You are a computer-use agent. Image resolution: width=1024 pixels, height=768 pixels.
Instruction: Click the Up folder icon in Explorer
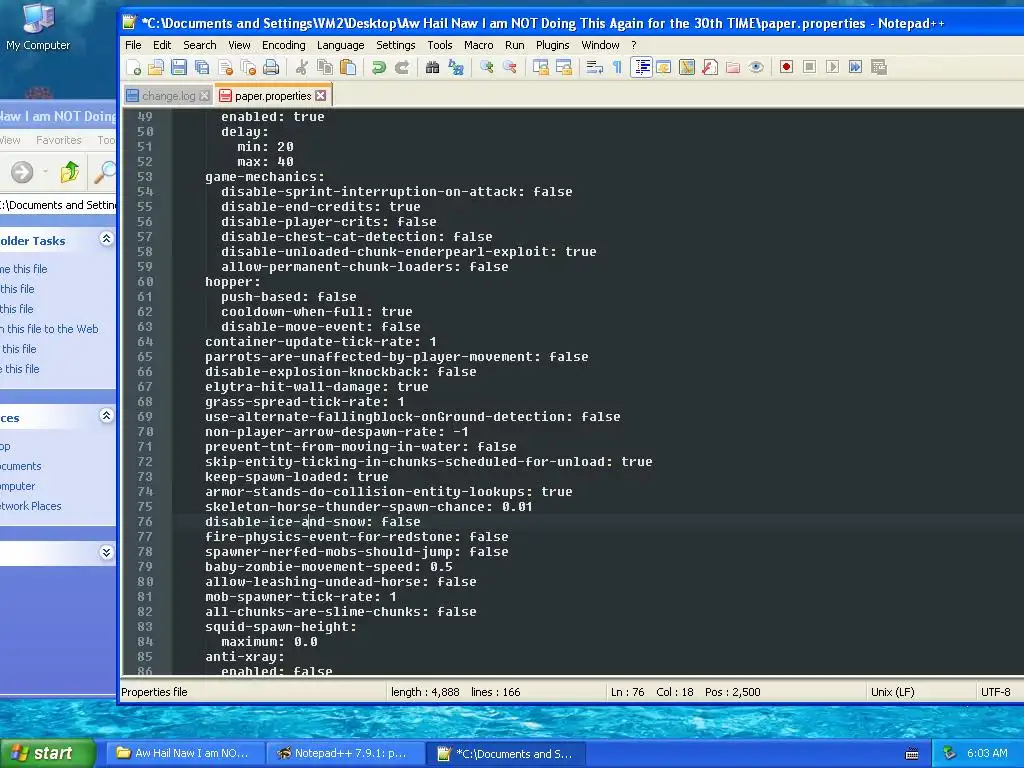pos(69,172)
